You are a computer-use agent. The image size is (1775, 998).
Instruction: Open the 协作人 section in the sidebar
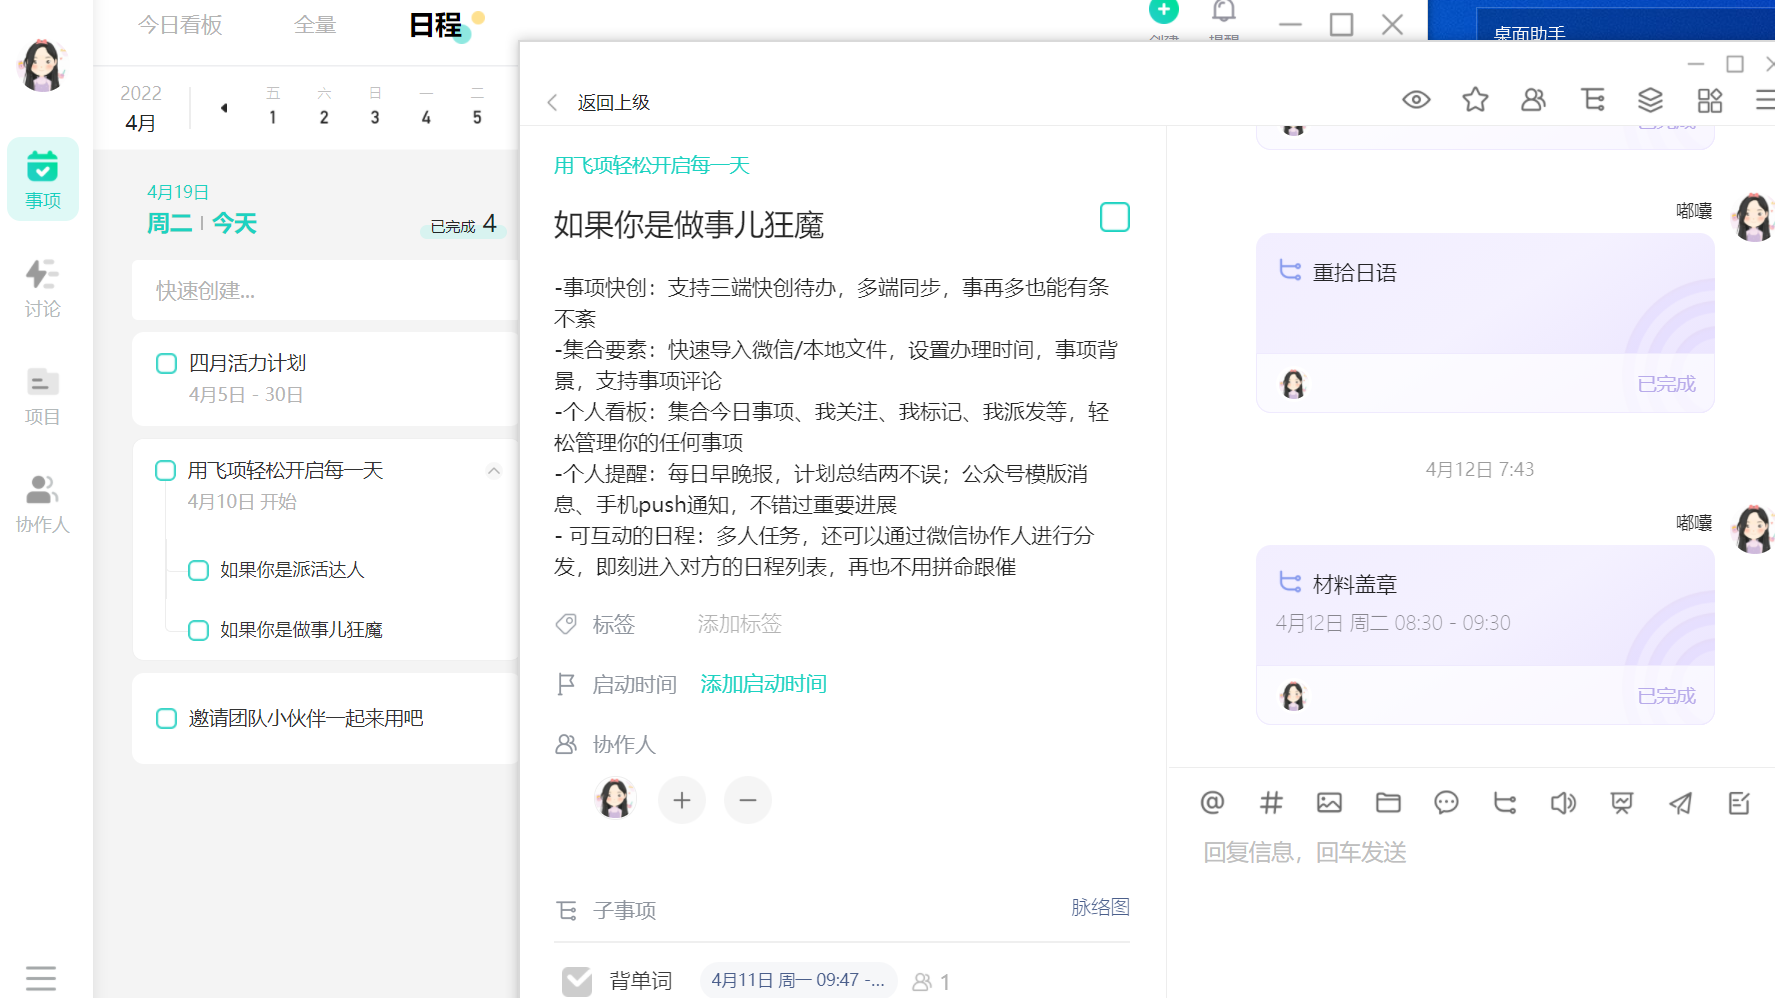(x=43, y=504)
